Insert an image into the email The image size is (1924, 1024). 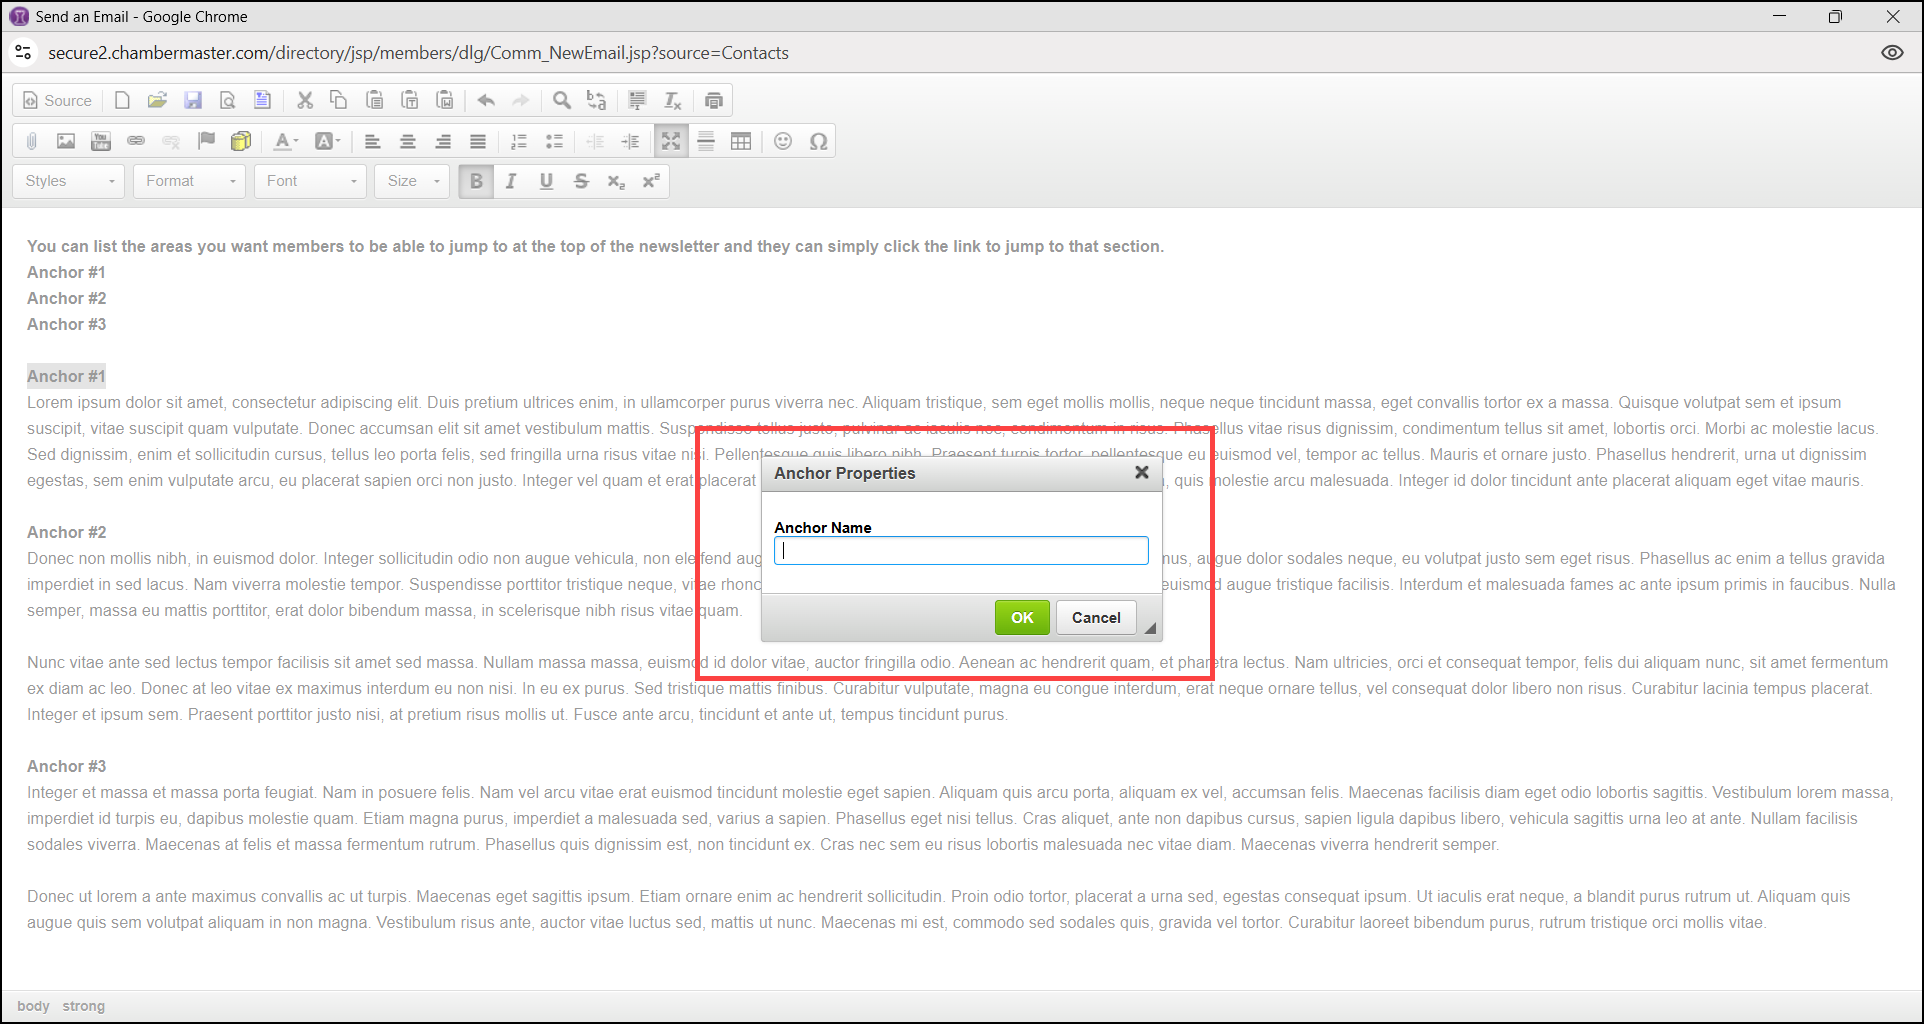click(66, 141)
